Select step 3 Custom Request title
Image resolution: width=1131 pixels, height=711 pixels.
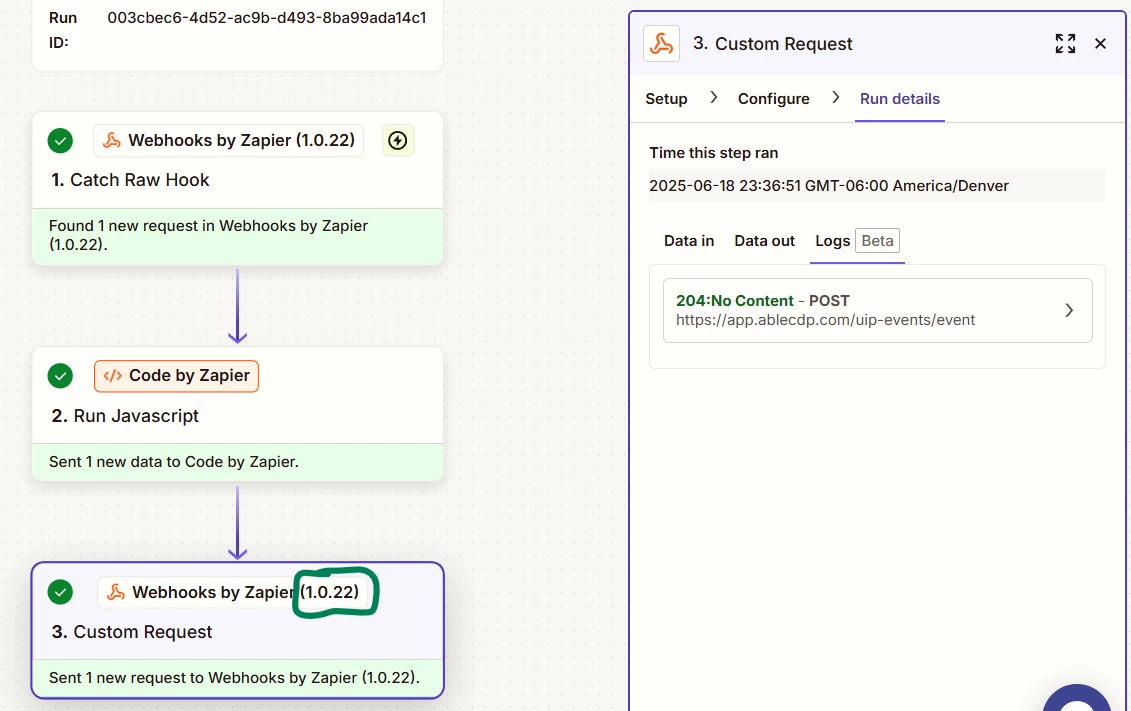click(x=131, y=632)
